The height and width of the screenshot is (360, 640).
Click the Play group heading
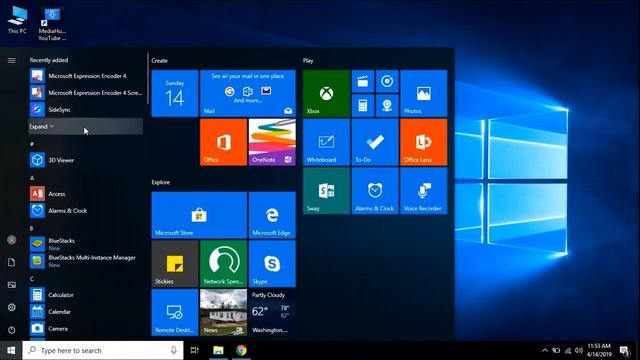pos(308,60)
